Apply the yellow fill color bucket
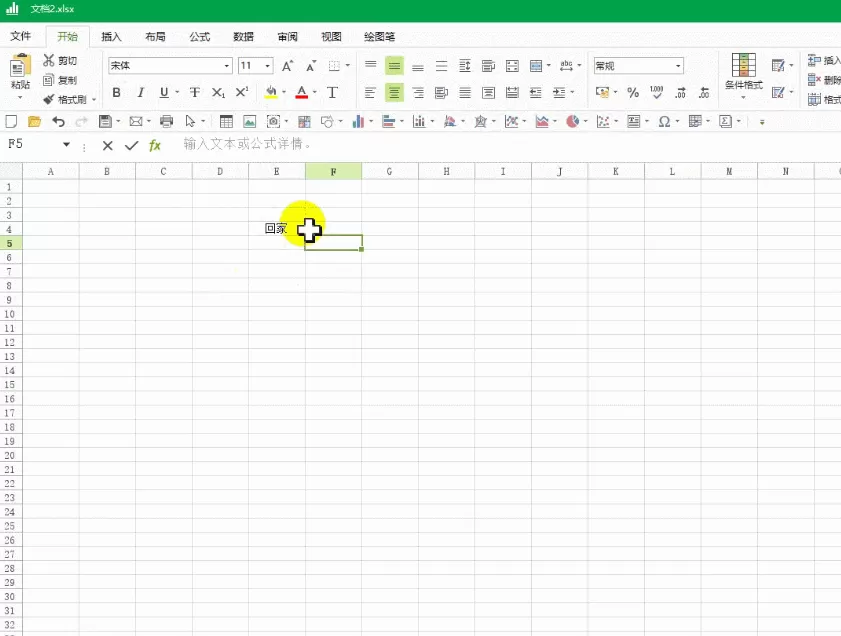This screenshot has height=636, width=841. pyautogui.click(x=271, y=93)
